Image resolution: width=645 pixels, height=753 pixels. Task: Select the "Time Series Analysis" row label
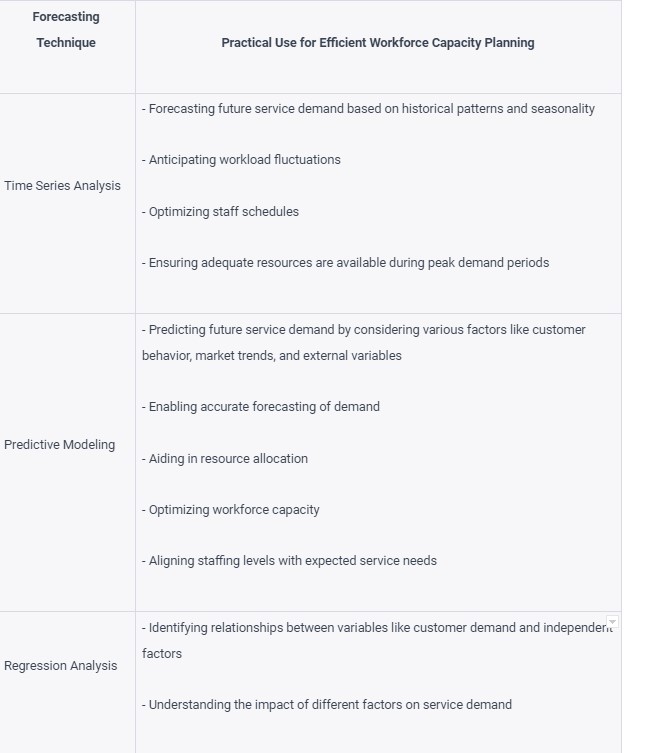[62, 186]
